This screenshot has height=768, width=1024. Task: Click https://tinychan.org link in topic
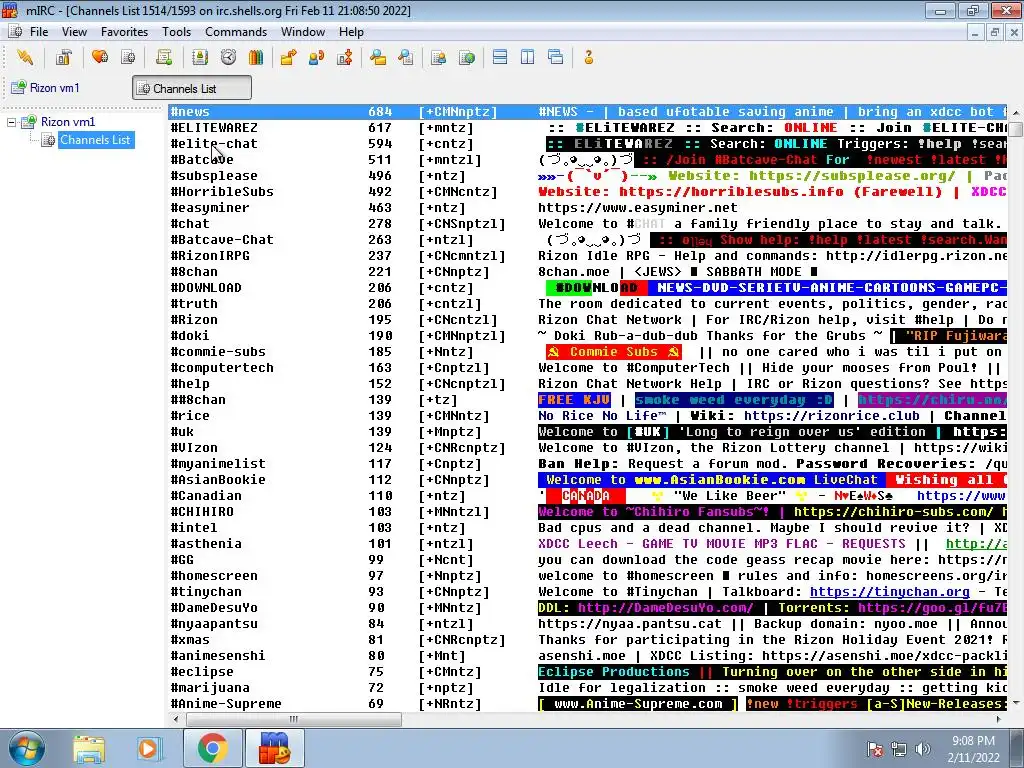pyautogui.click(x=889, y=592)
